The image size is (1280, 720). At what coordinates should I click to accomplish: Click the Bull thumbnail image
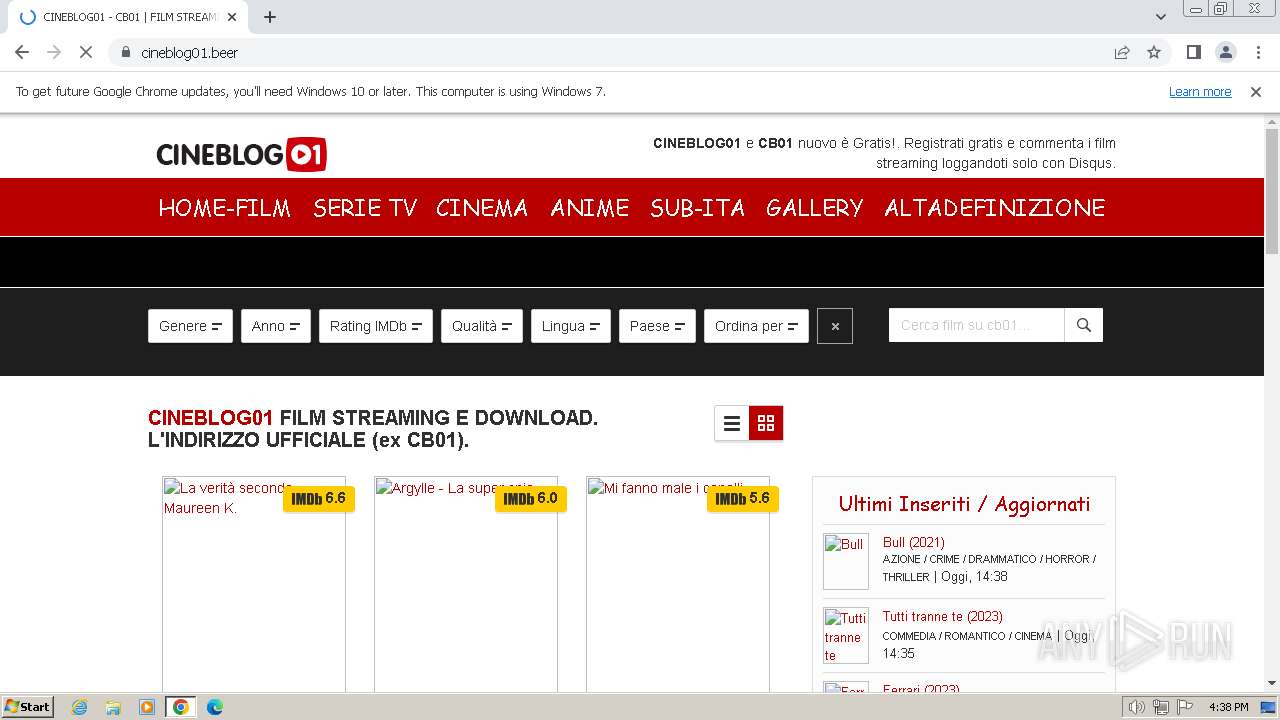click(x=846, y=561)
